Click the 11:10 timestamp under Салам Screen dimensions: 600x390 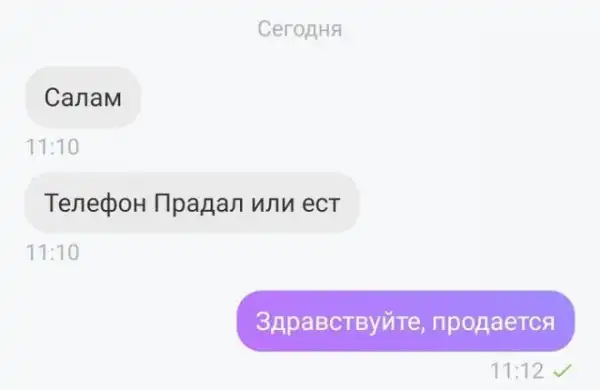pyautogui.click(x=53, y=147)
